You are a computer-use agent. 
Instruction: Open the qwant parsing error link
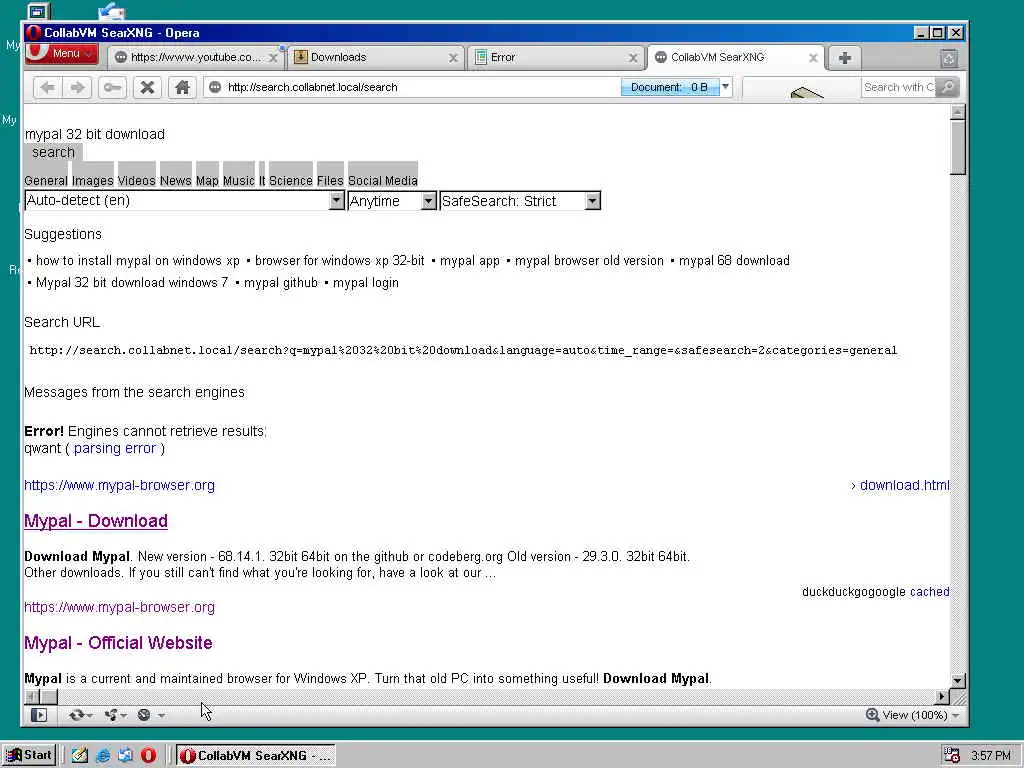115,449
